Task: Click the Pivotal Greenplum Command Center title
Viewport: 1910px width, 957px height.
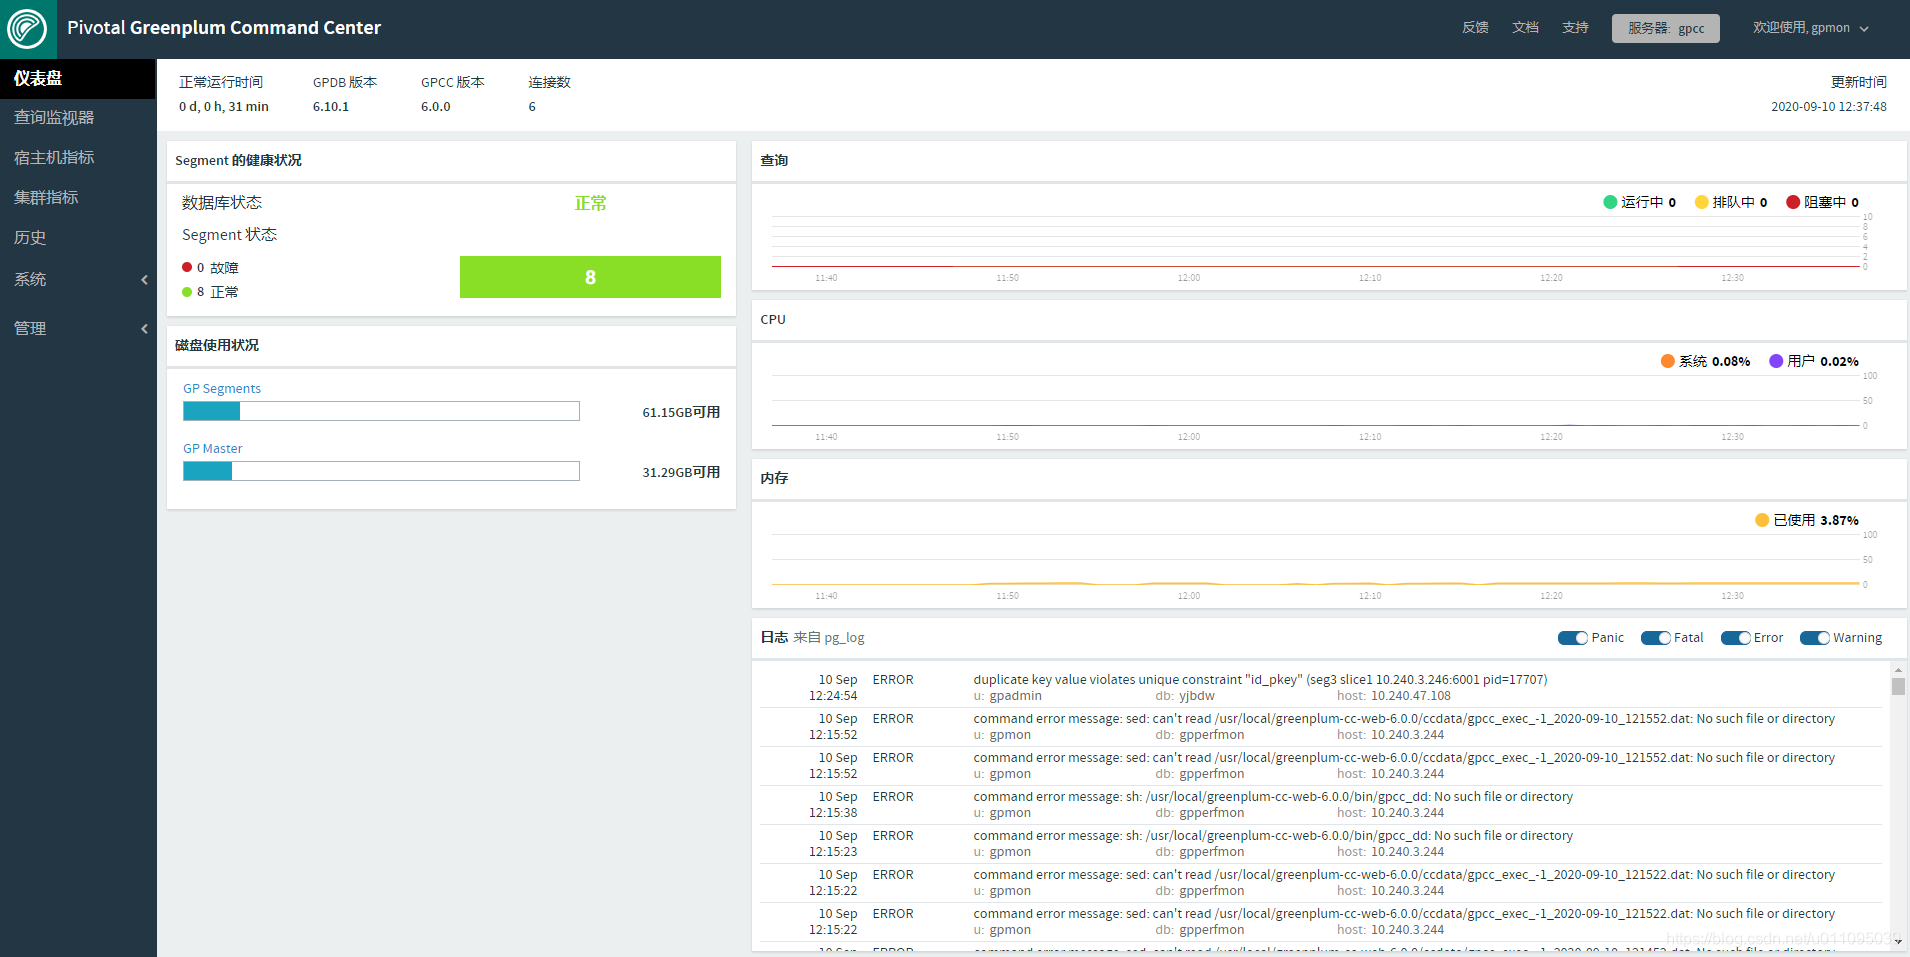Action: [x=224, y=28]
